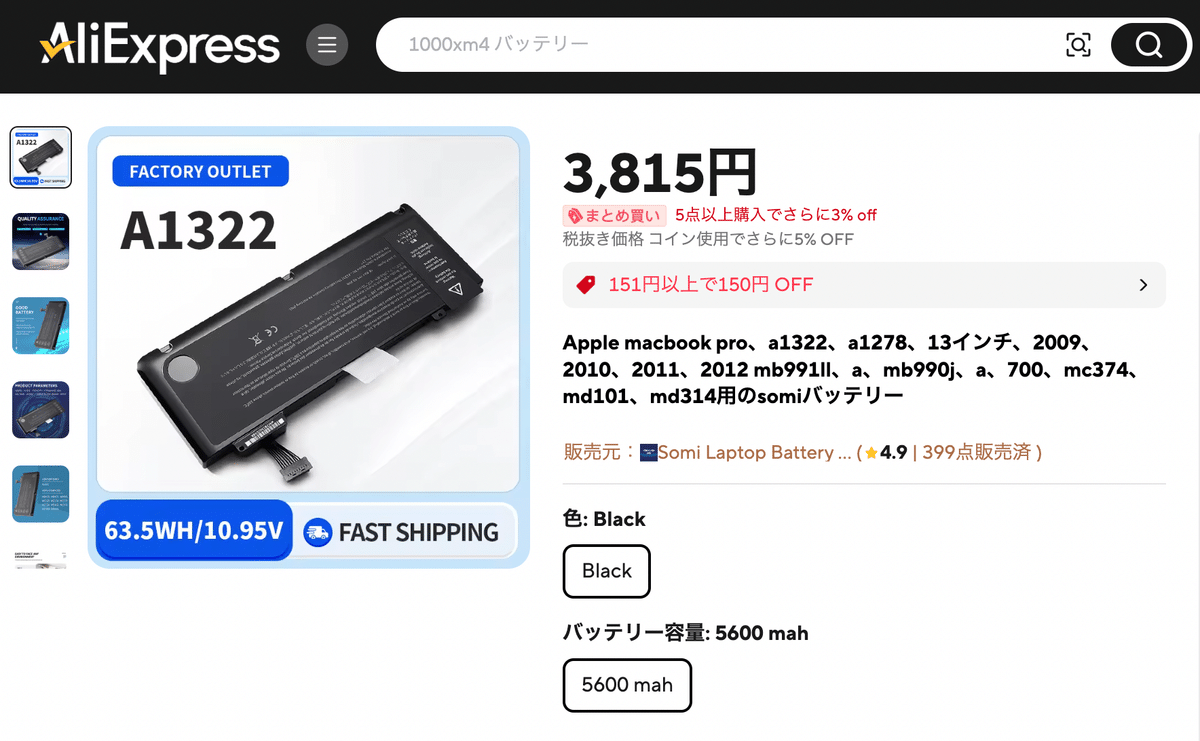
Task: Select the third battery thumbnail
Action: click(x=40, y=325)
